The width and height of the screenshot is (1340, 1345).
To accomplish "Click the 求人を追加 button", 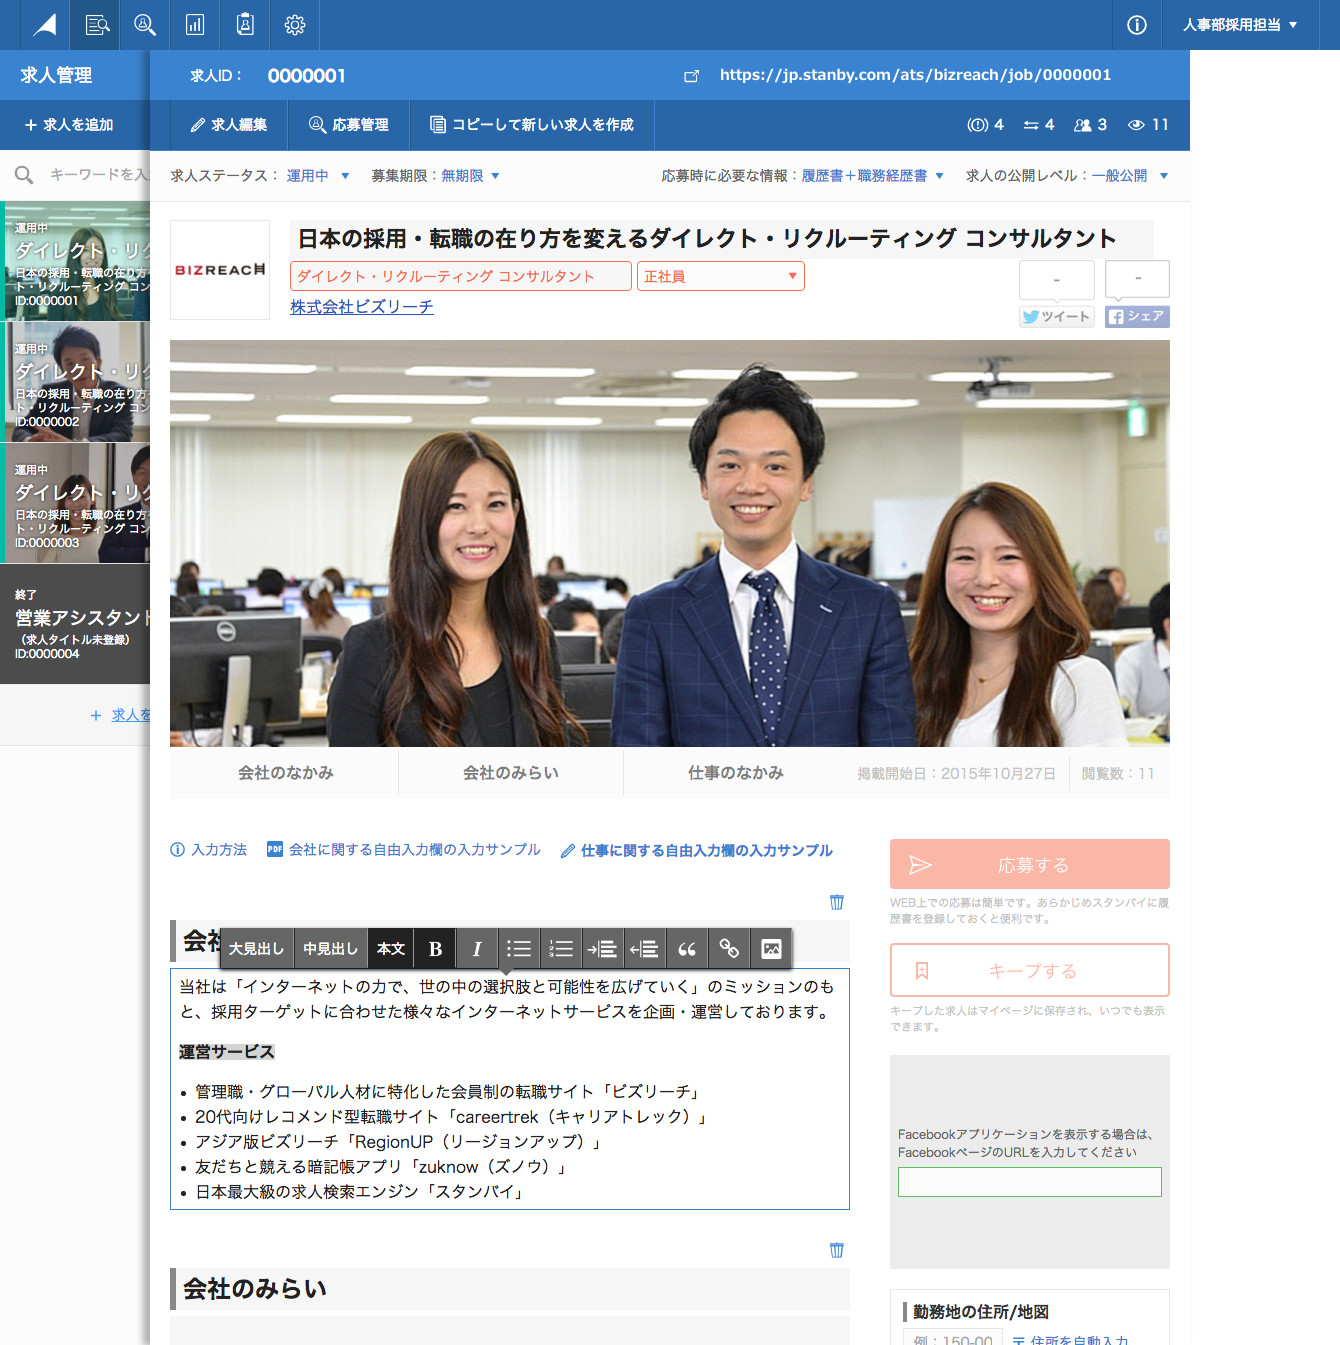I will click(x=70, y=125).
